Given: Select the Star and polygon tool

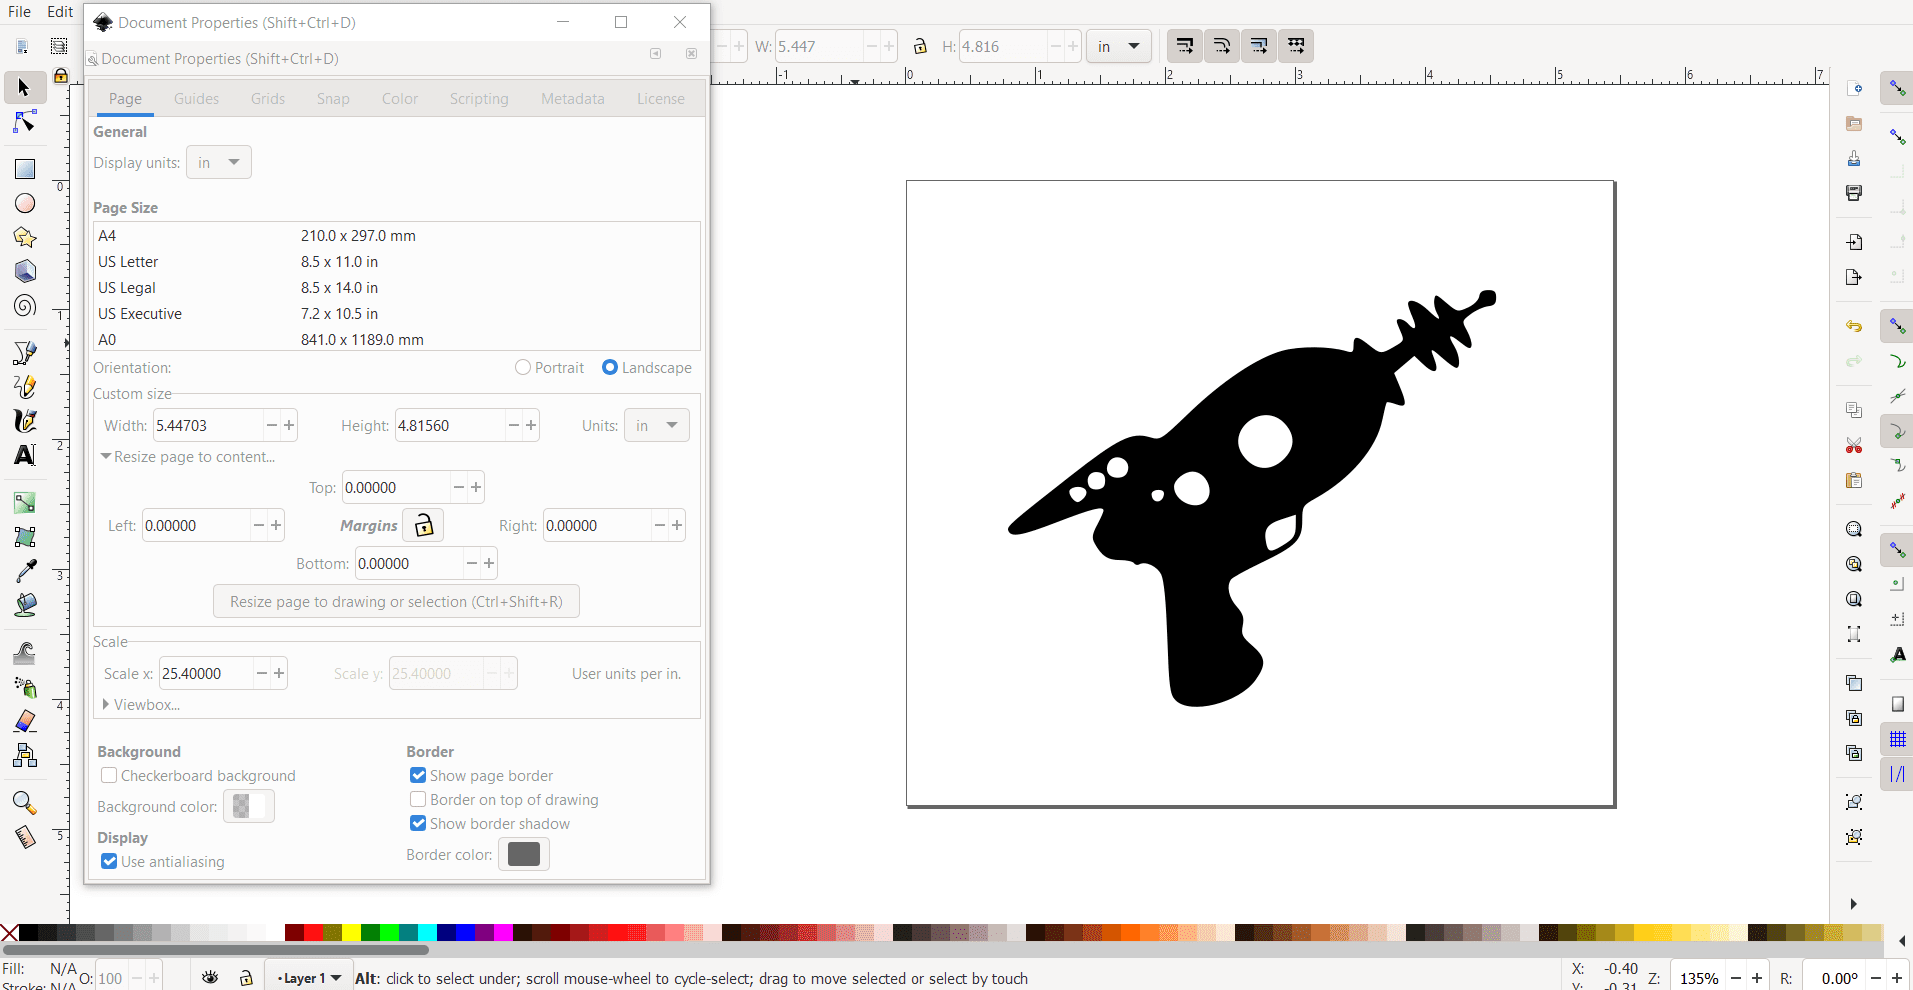Looking at the screenshot, I should (25, 238).
